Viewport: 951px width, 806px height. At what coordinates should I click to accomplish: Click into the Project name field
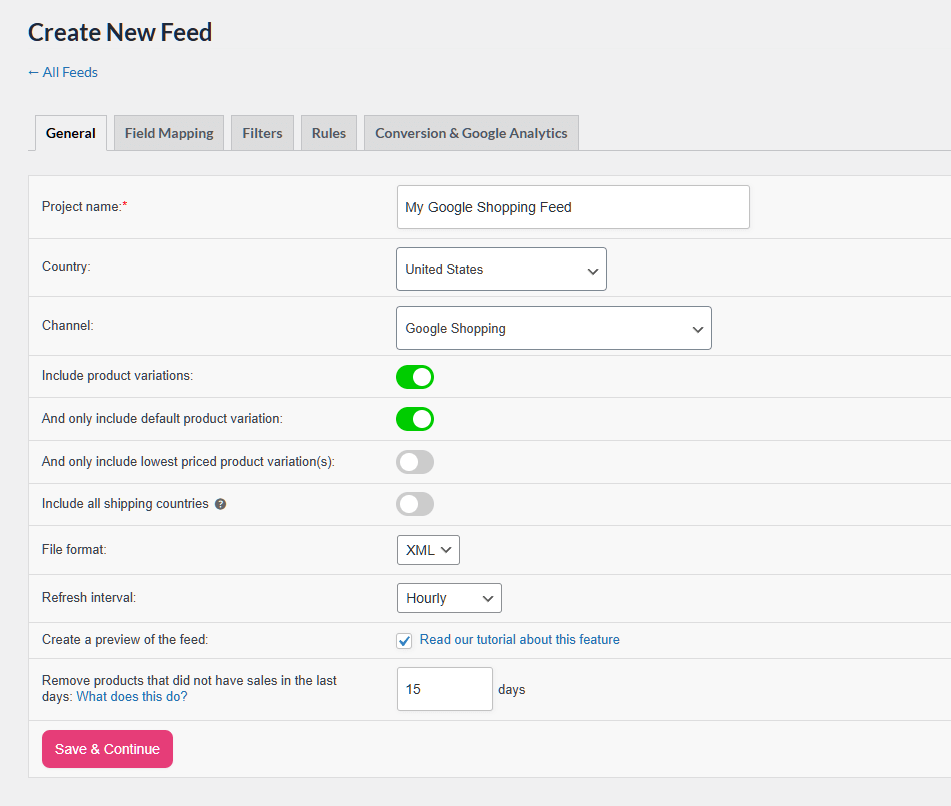[573, 207]
